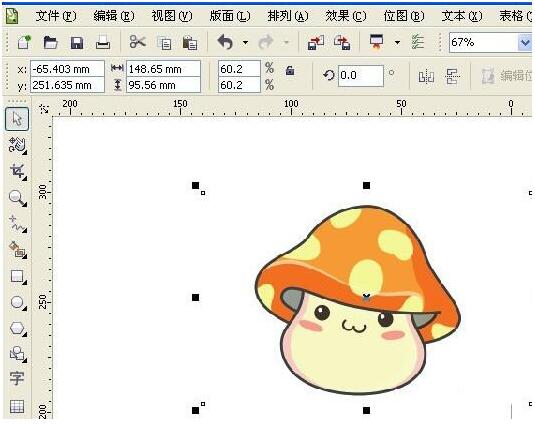Save the document with the floppy icon
The height and width of the screenshot is (425, 535).
77,43
